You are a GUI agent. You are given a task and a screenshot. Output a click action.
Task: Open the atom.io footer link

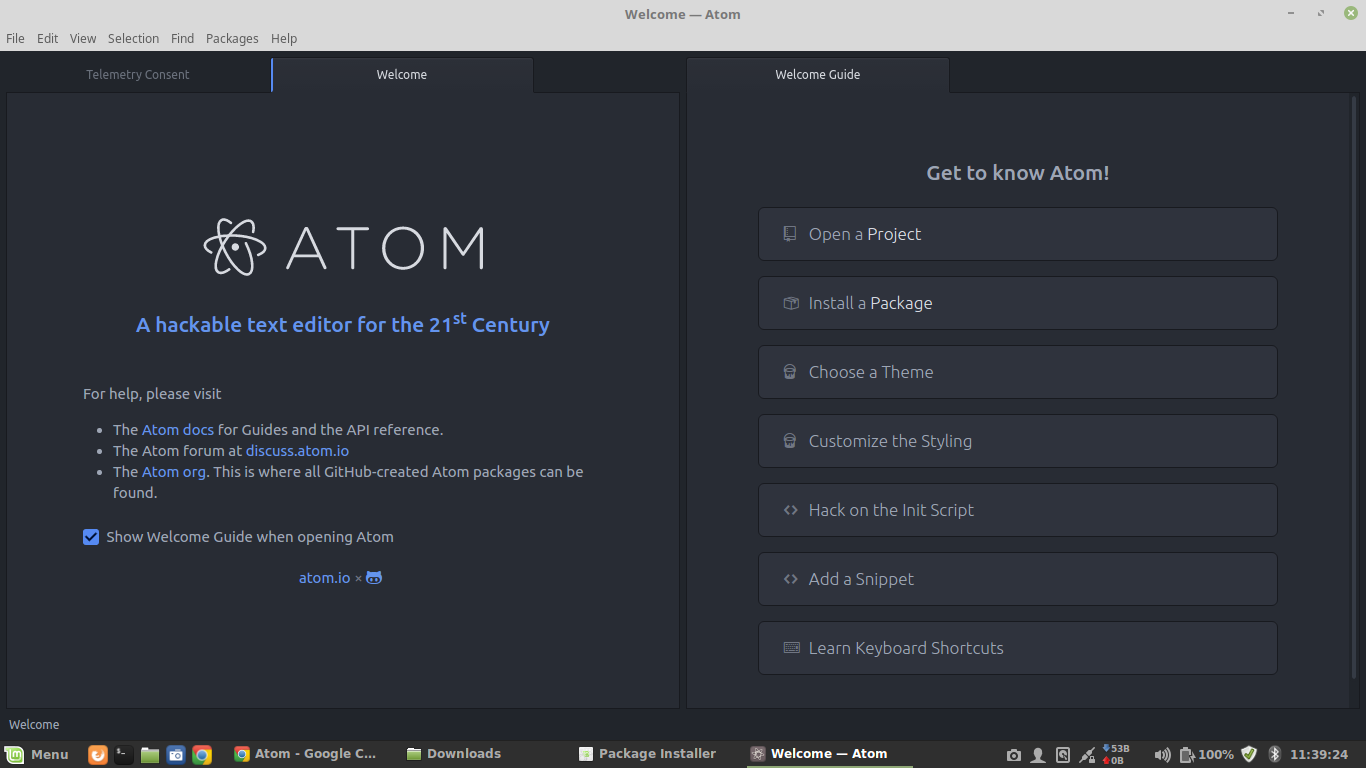pos(325,578)
